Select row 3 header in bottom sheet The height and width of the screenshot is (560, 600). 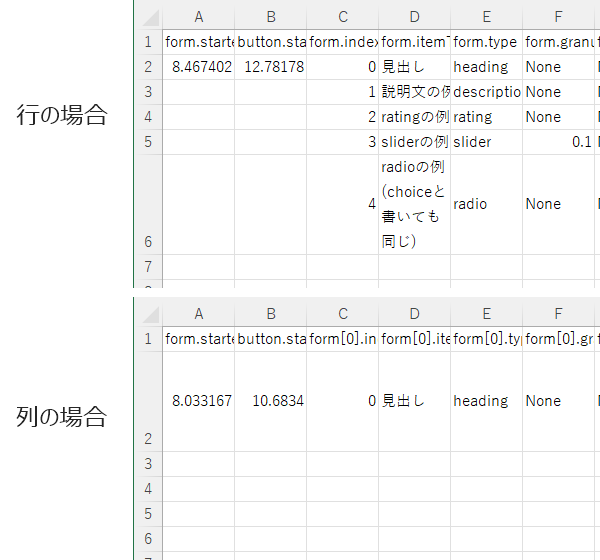click(x=148, y=464)
